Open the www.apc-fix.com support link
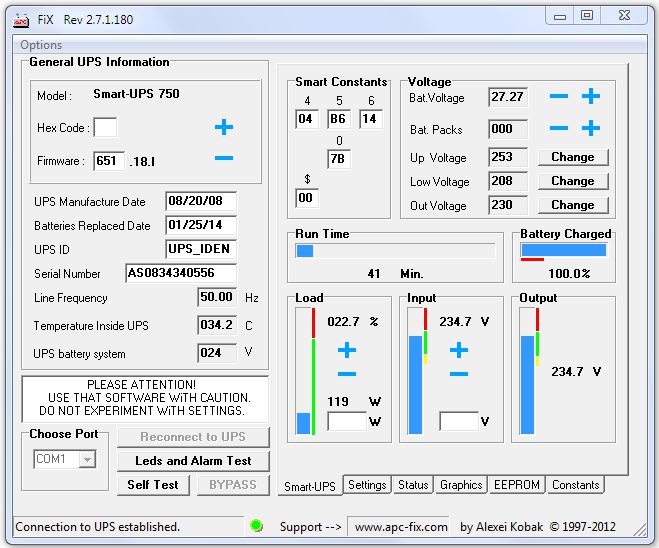Image resolution: width=659 pixels, height=548 pixels. pos(401,527)
